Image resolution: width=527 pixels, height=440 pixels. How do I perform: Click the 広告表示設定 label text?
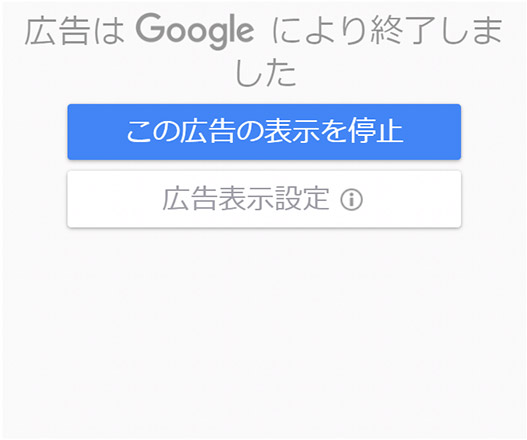[x=246, y=199]
